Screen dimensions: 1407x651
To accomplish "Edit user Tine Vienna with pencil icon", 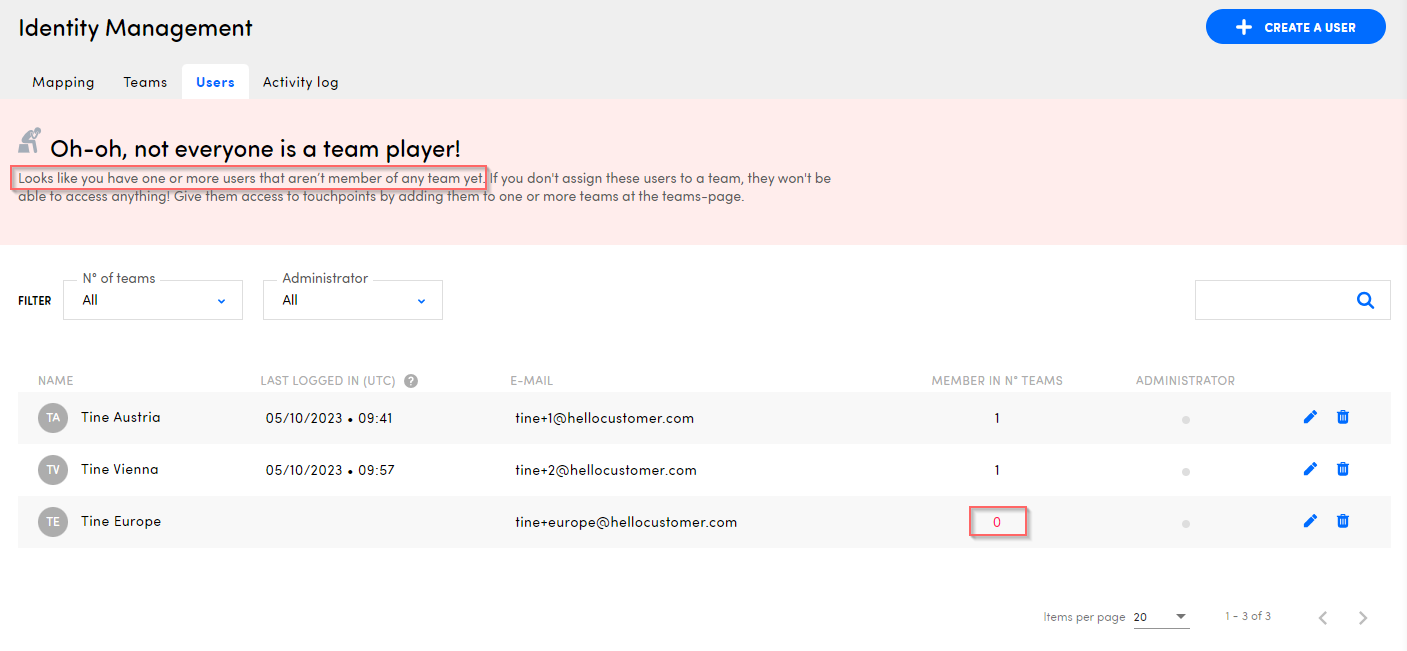I will coord(1310,469).
